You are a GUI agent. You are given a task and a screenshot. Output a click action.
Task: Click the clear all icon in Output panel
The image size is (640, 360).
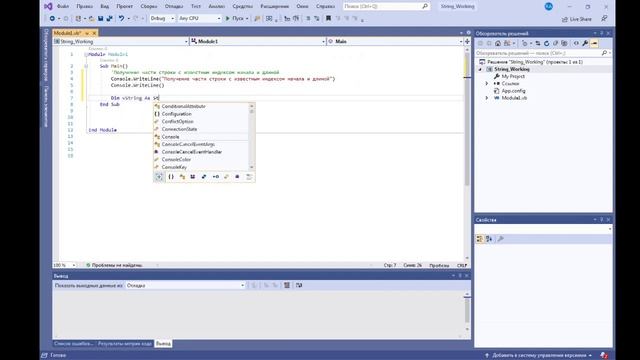[x=287, y=285]
